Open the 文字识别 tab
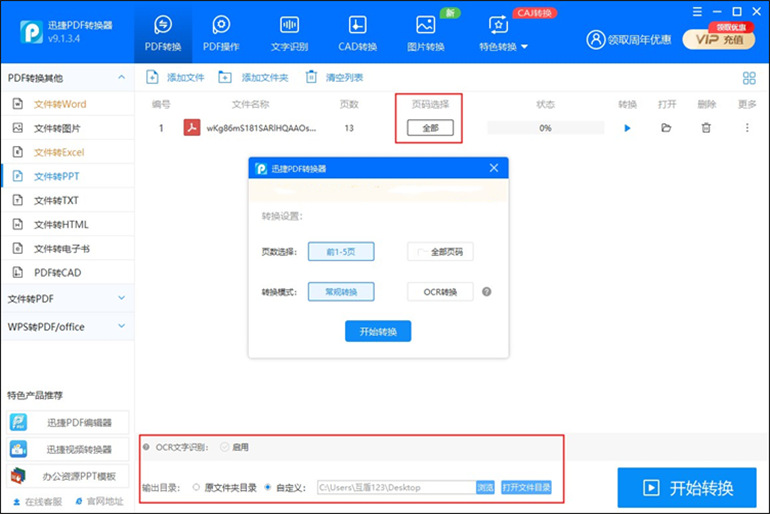 pyautogui.click(x=289, y=33)
